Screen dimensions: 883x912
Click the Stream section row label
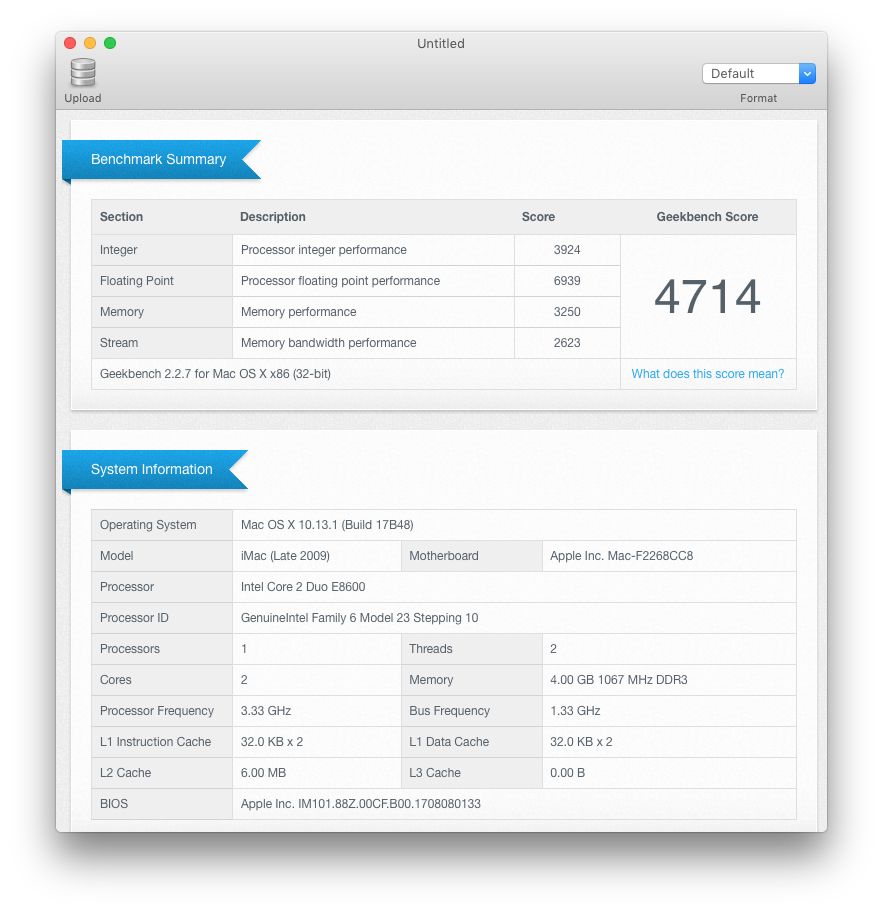coord(119,343)
